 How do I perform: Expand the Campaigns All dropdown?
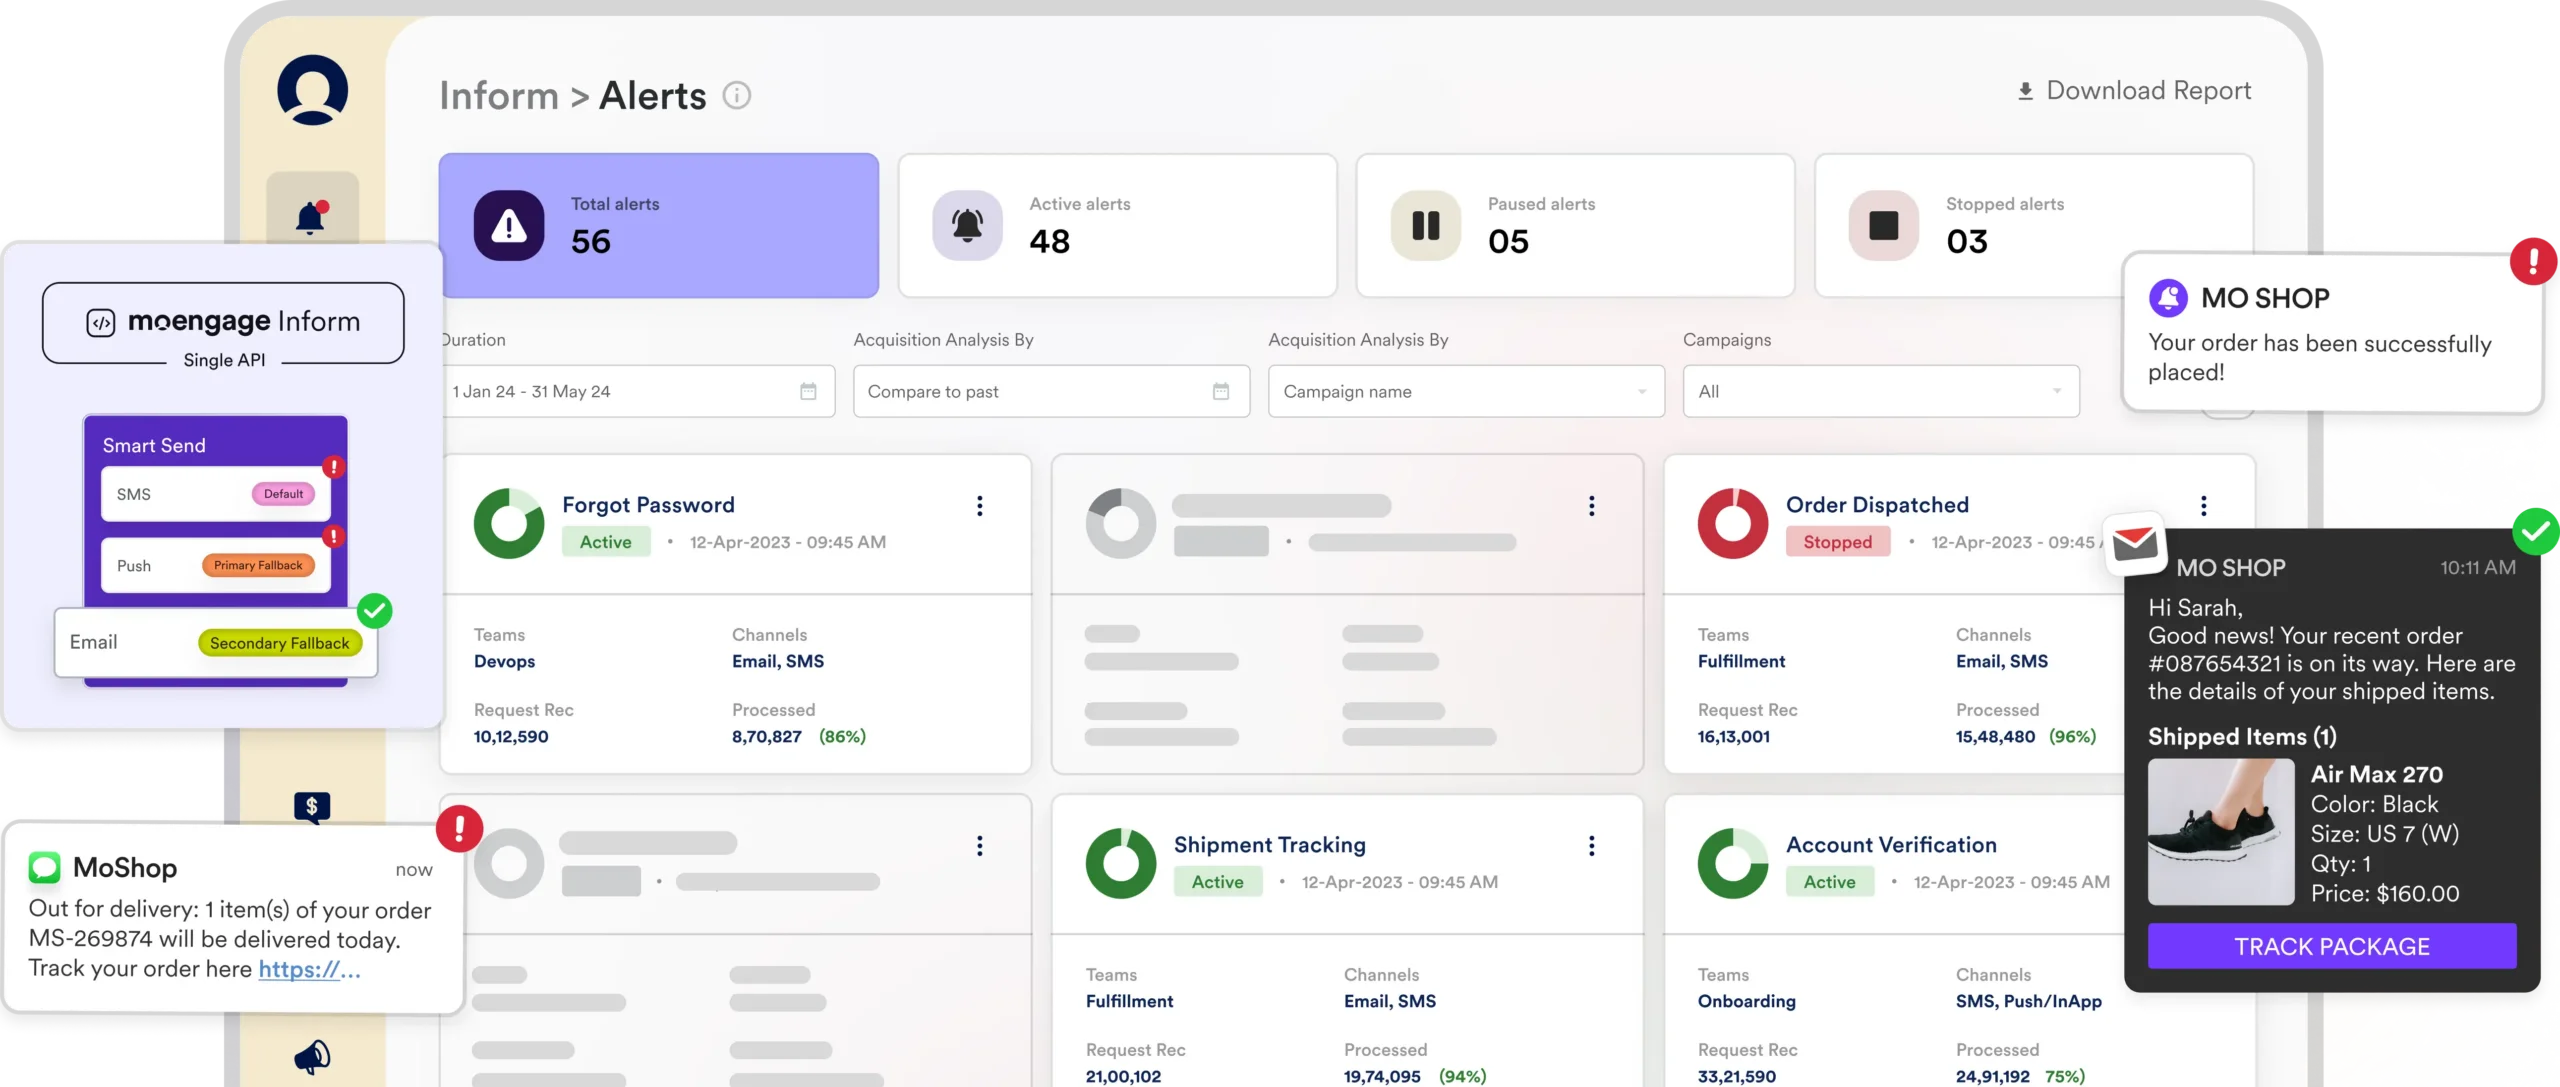tap(1881, 391)
